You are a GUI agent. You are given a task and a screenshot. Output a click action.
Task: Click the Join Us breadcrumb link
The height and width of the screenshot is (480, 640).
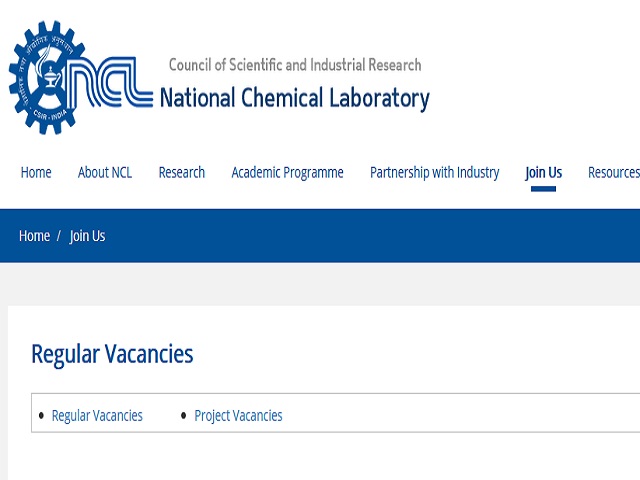[x=87, y=236]
